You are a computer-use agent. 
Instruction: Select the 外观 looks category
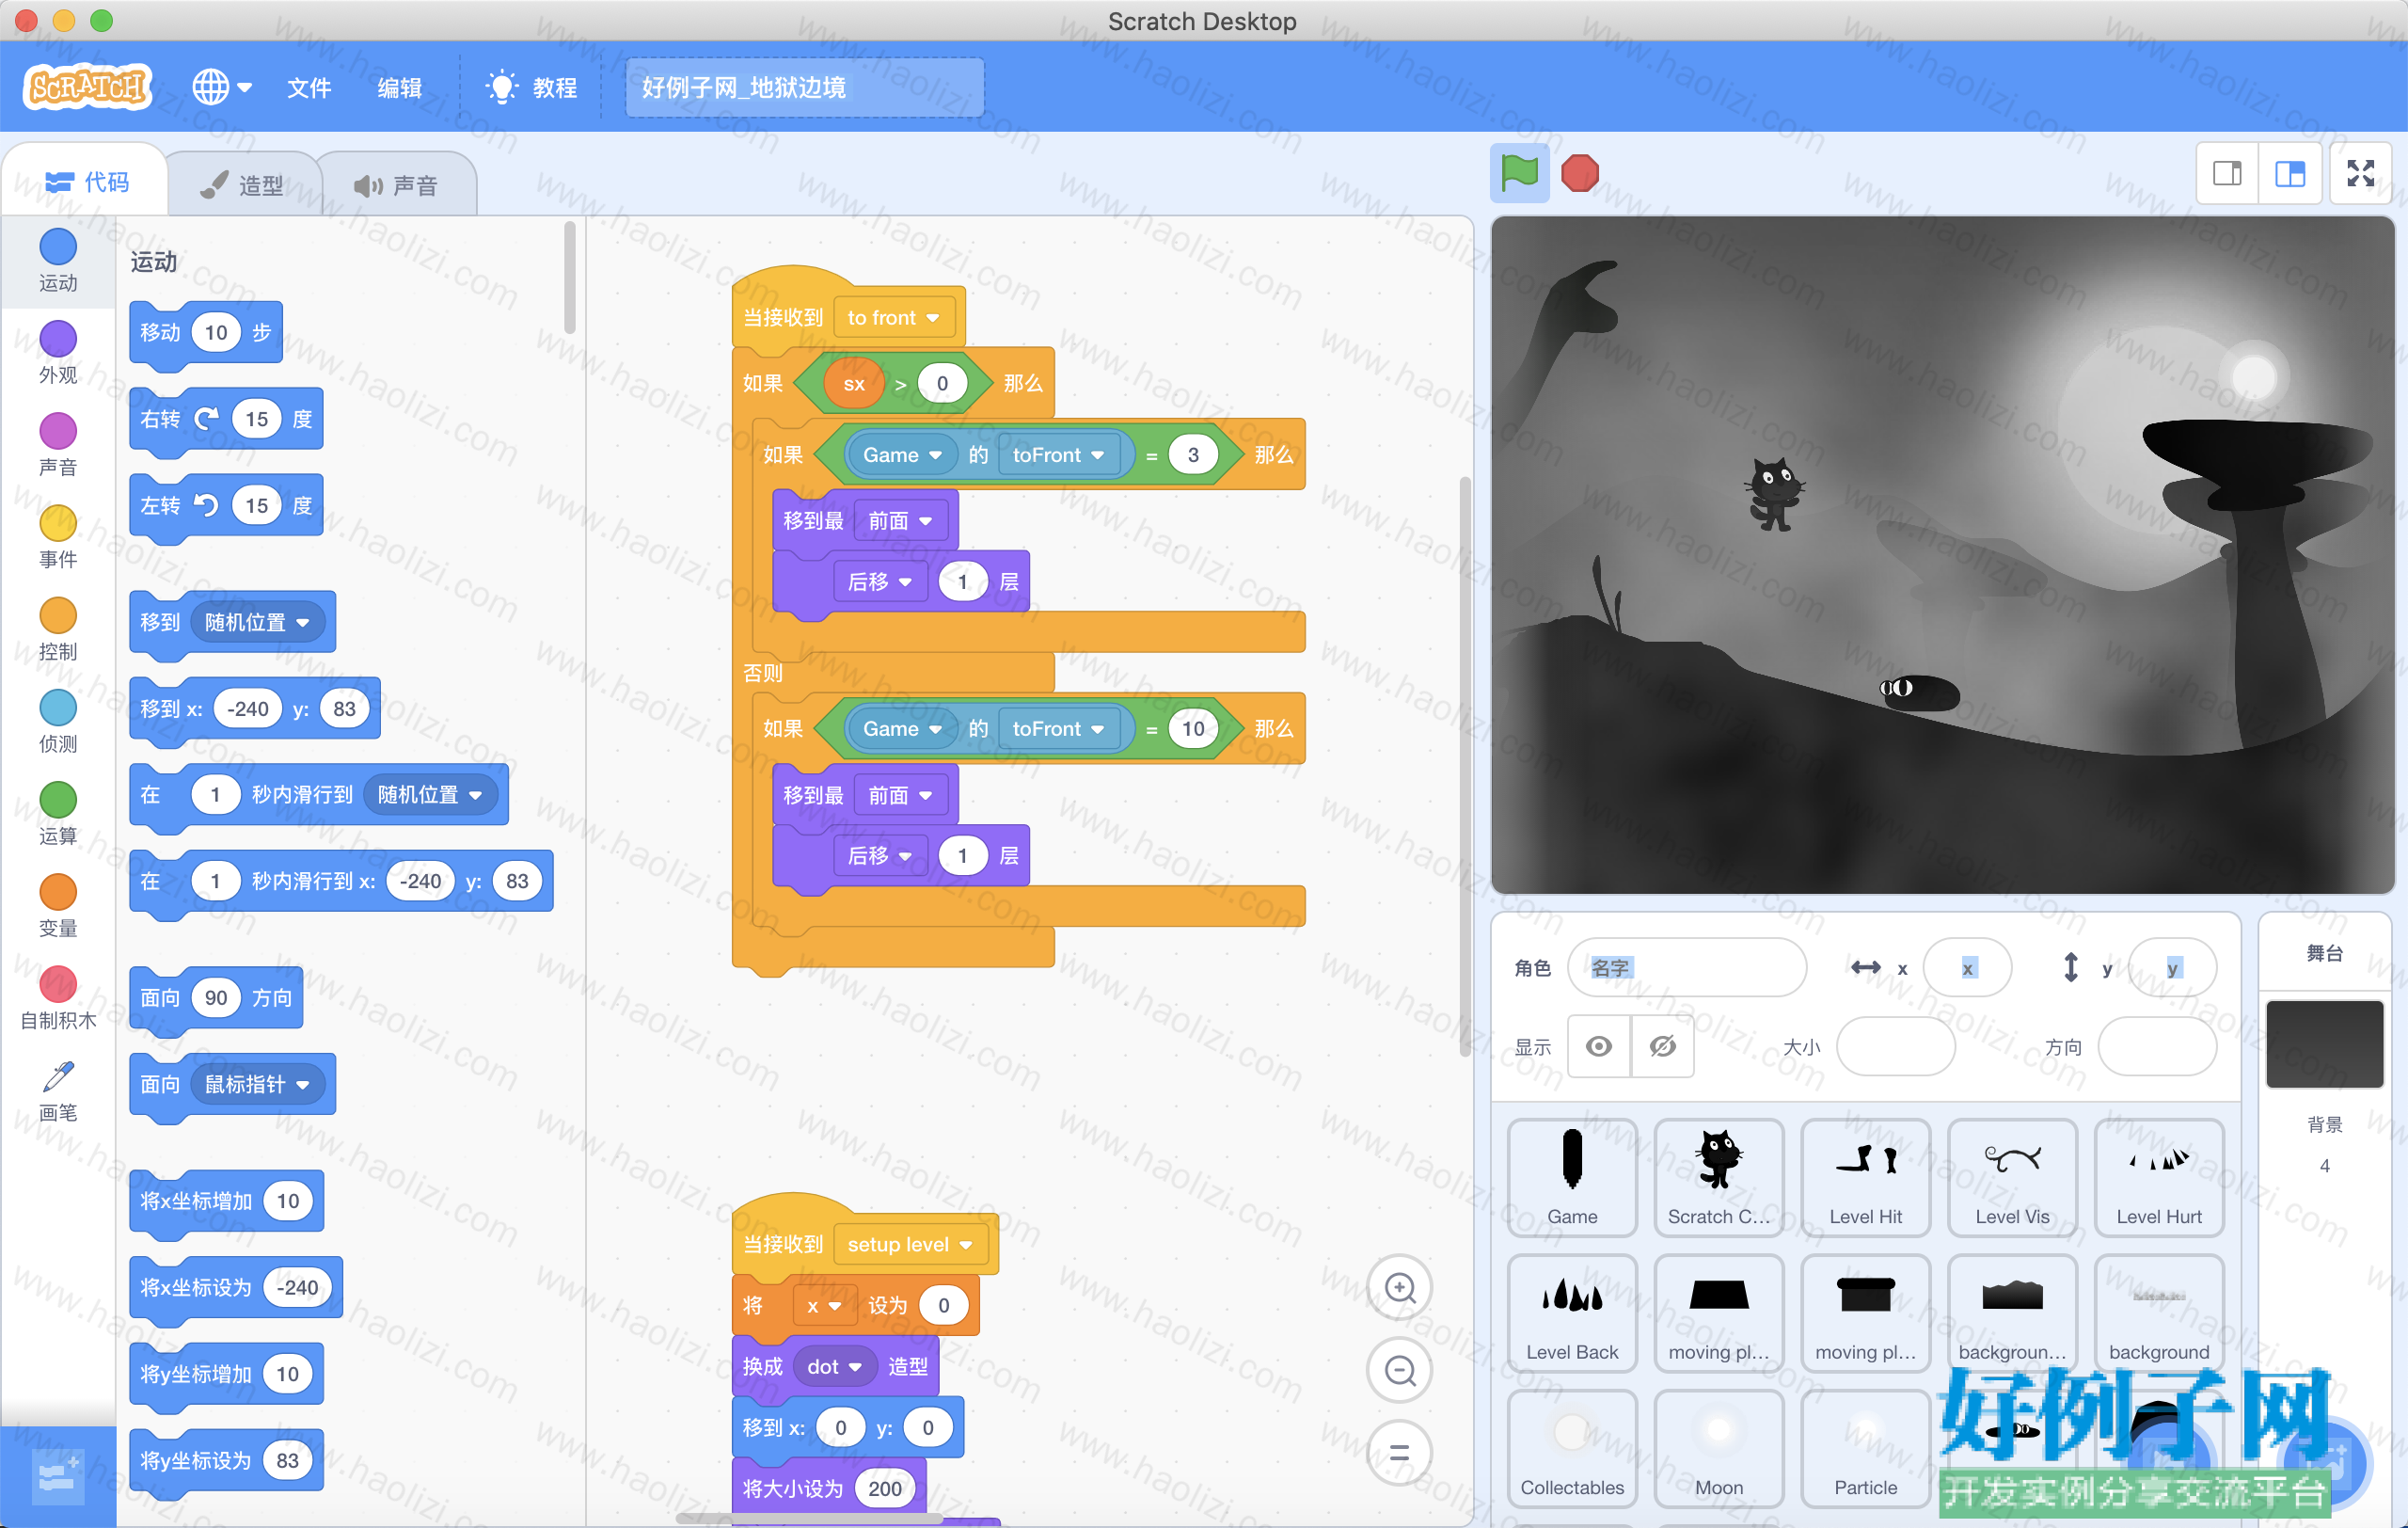[x=58, y=353]
